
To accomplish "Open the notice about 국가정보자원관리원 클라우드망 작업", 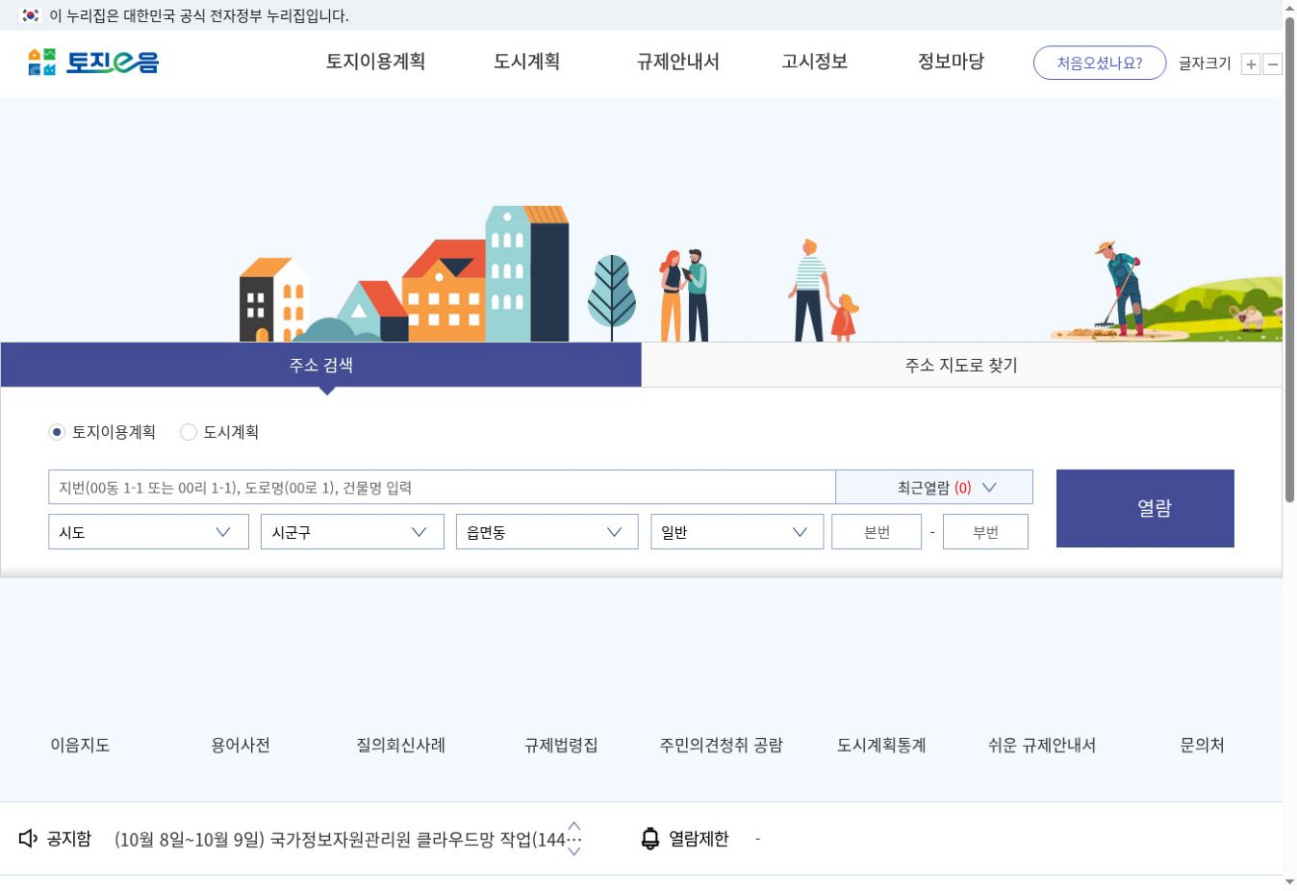I will coord(347,839).
